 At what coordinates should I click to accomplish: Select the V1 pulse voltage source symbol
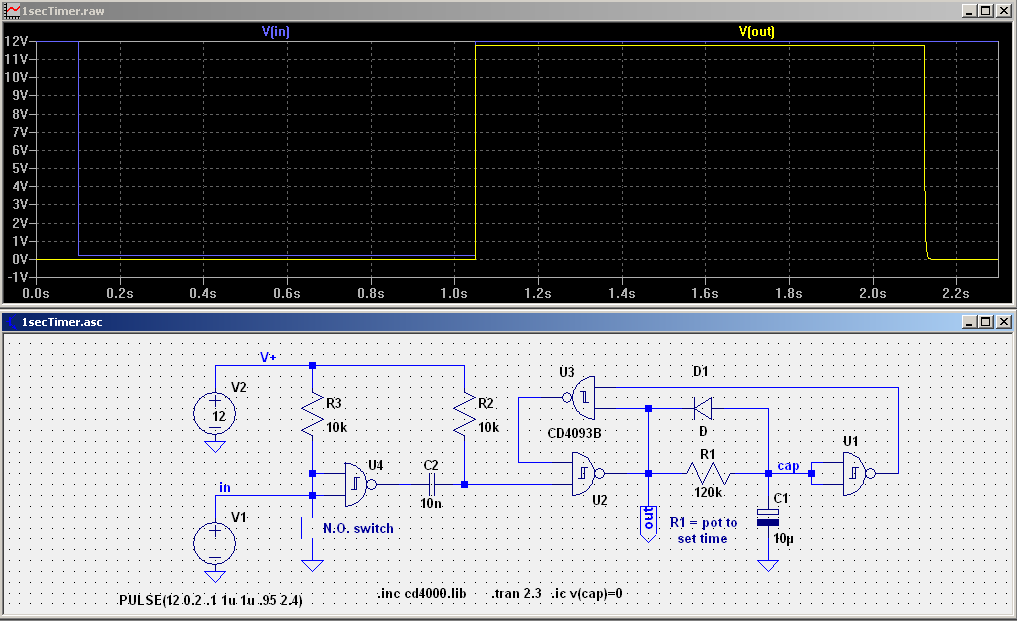pos(215,543)
